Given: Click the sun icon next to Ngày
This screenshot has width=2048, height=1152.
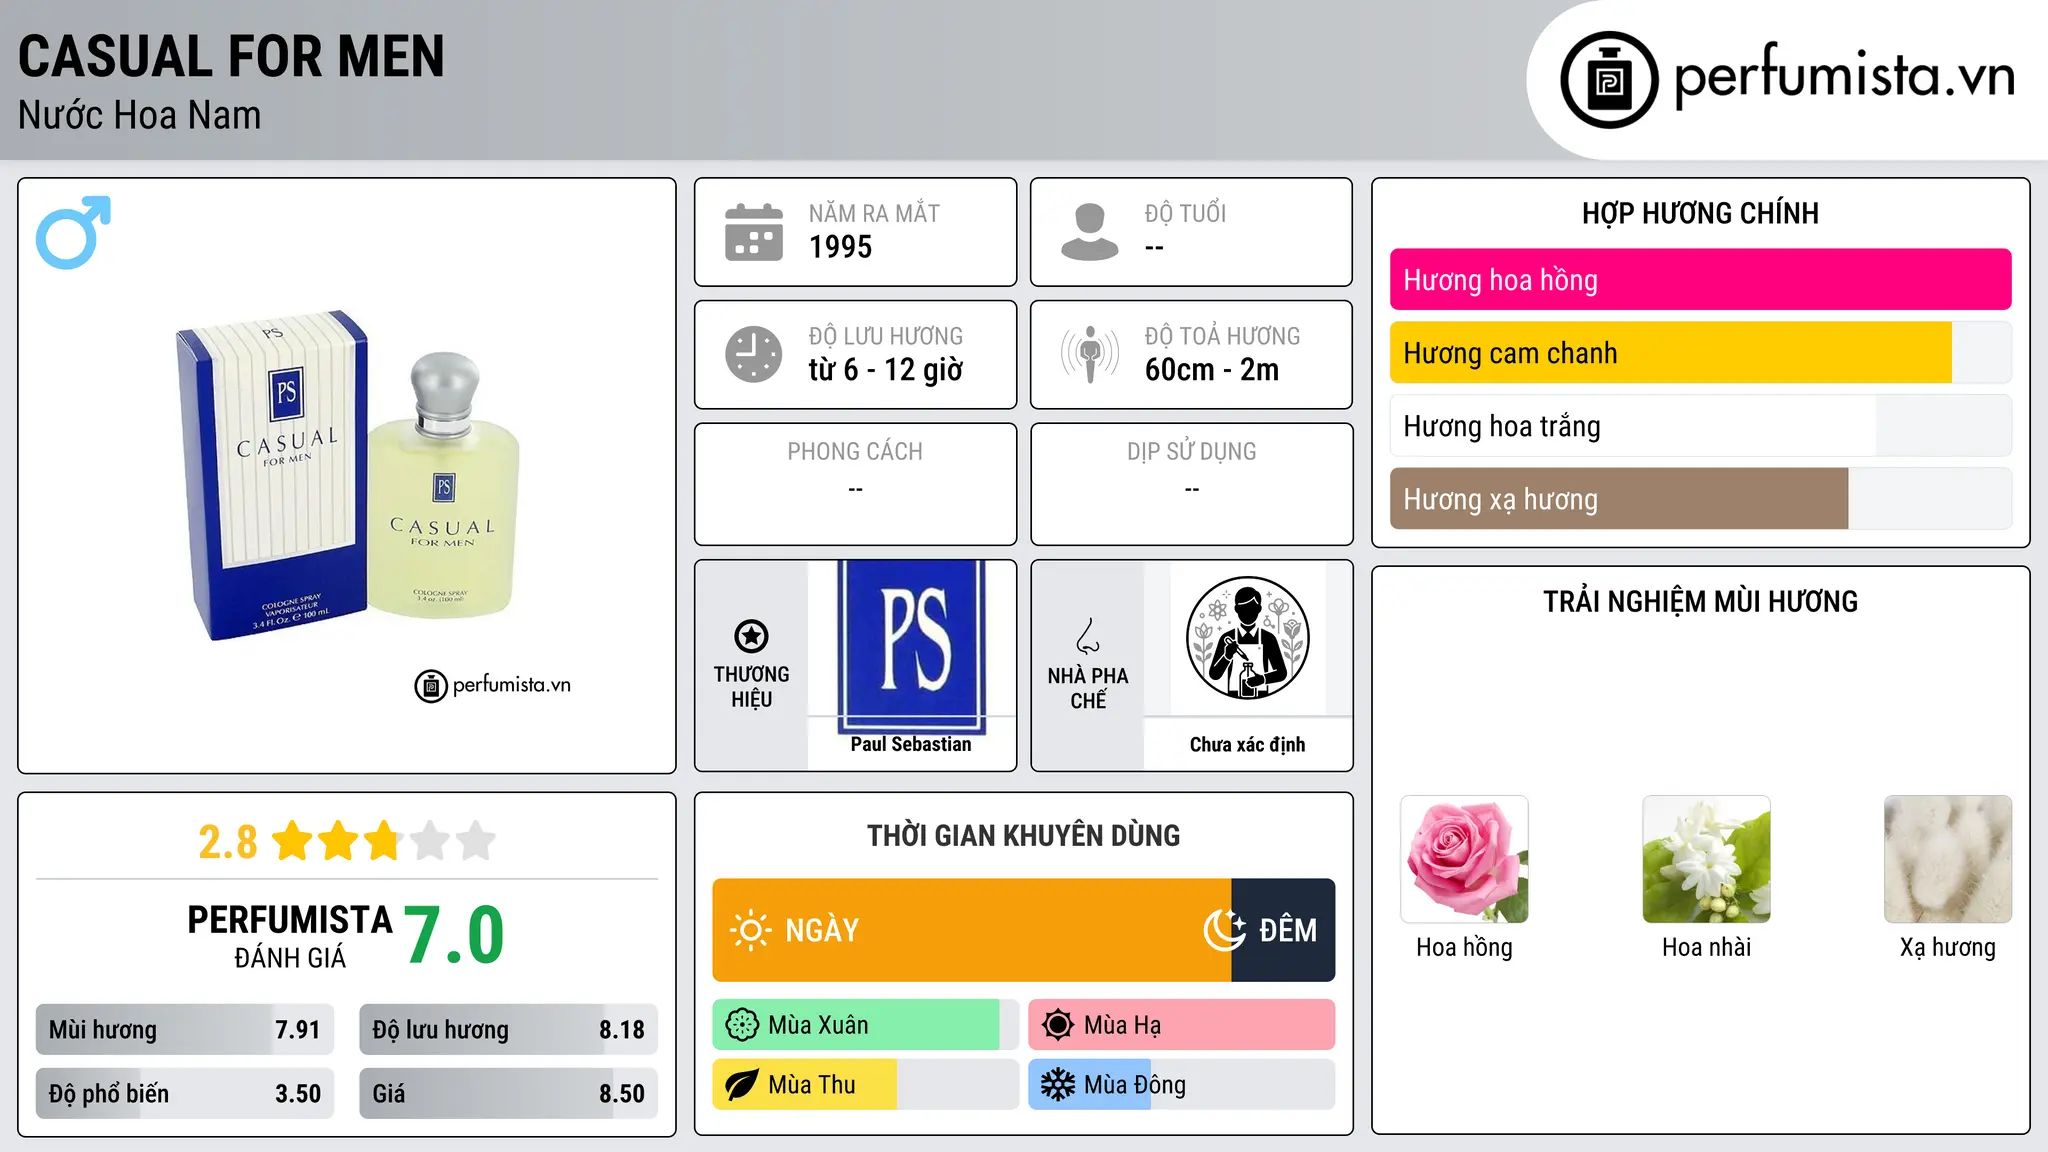Looking at the screenshot, I should click(751, 930).
